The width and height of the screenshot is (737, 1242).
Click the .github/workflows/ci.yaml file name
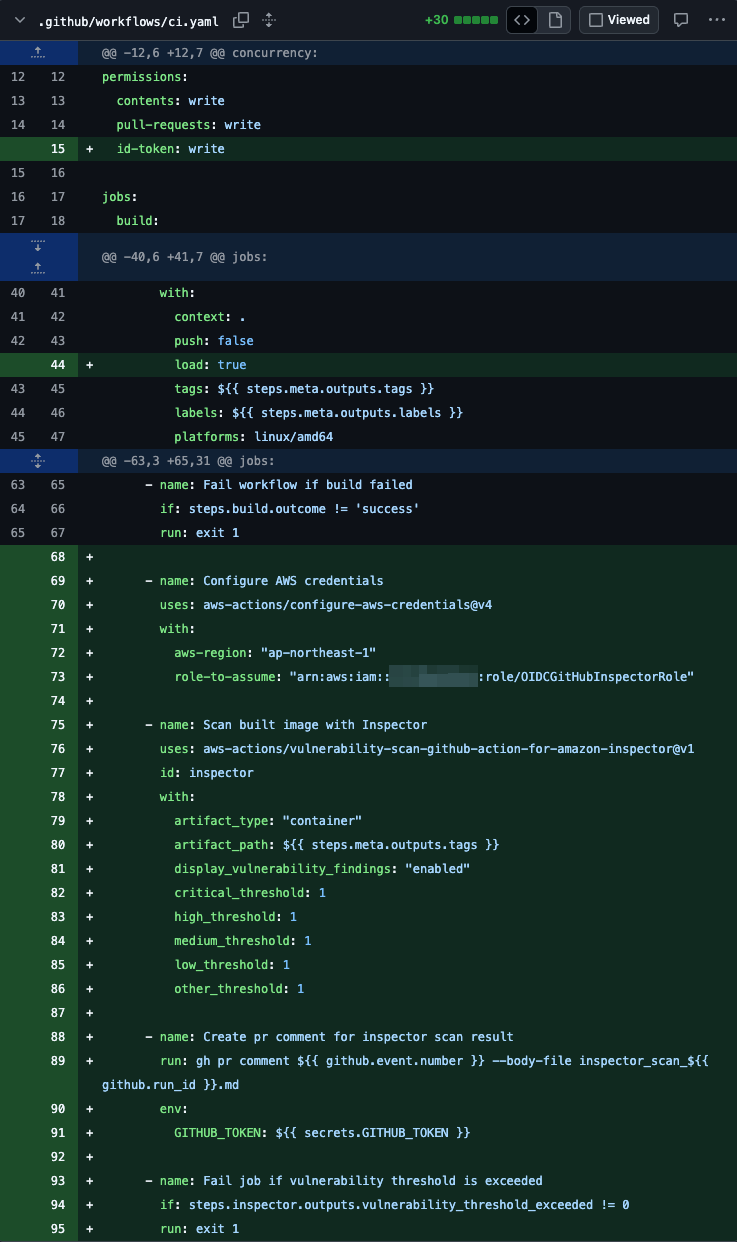pos(130,20)
